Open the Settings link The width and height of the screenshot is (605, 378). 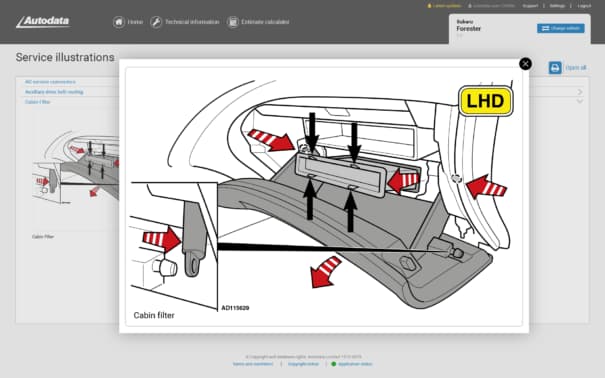coord(557,6)
